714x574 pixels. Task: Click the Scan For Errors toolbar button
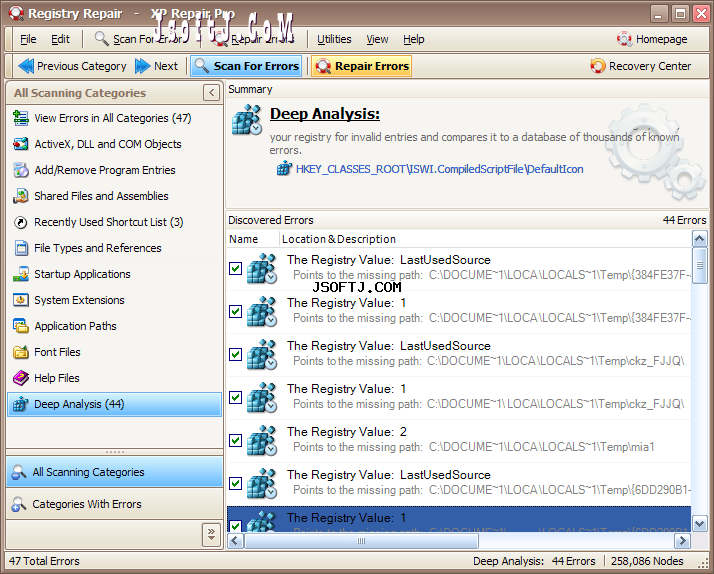pyautogui.click(x=246, y=66)
